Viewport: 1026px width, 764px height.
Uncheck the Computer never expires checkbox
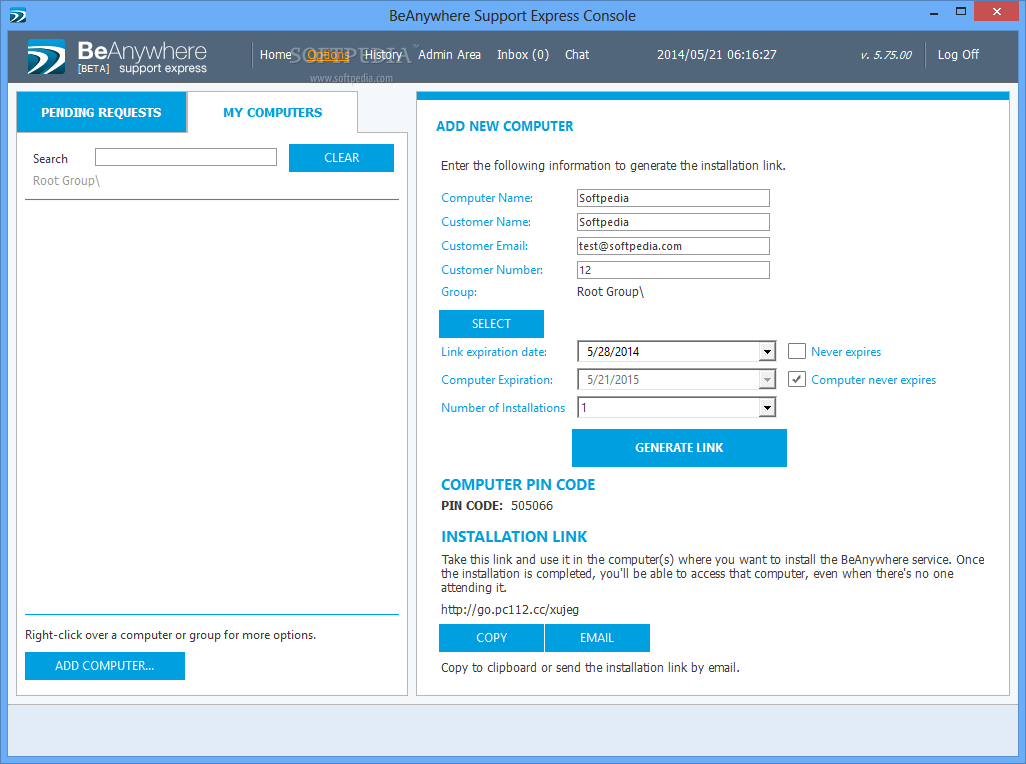click(x=796, y=379)
